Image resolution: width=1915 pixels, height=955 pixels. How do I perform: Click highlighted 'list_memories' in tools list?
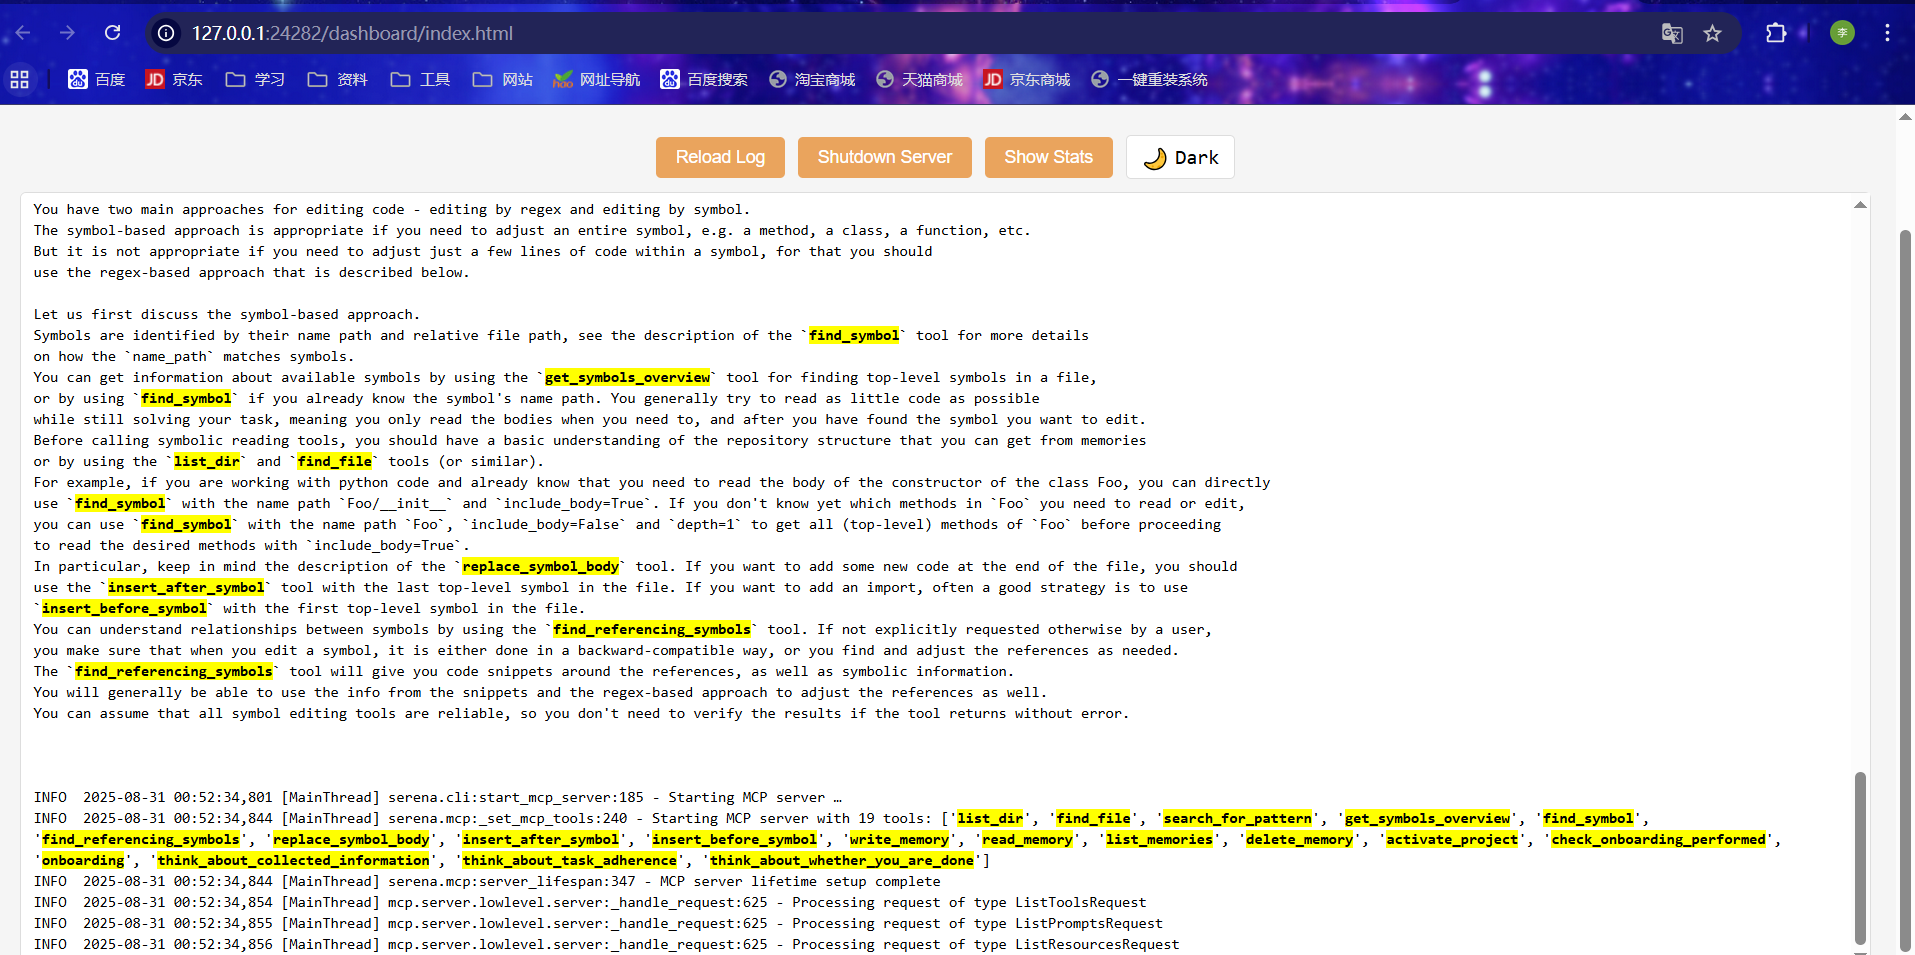click(1159, 839)
